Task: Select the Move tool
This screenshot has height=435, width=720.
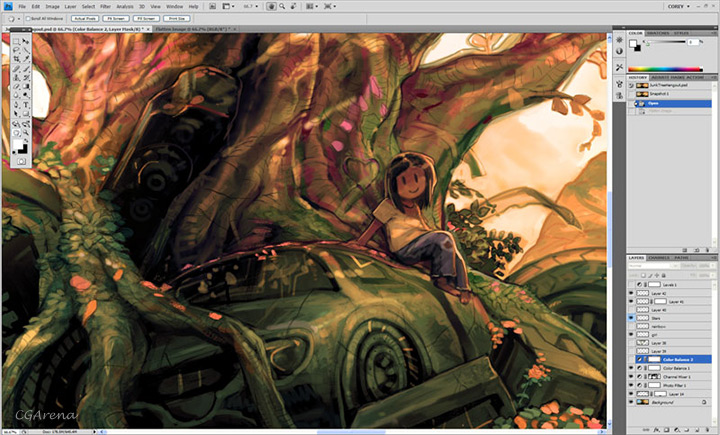Action: pos(26,42)
